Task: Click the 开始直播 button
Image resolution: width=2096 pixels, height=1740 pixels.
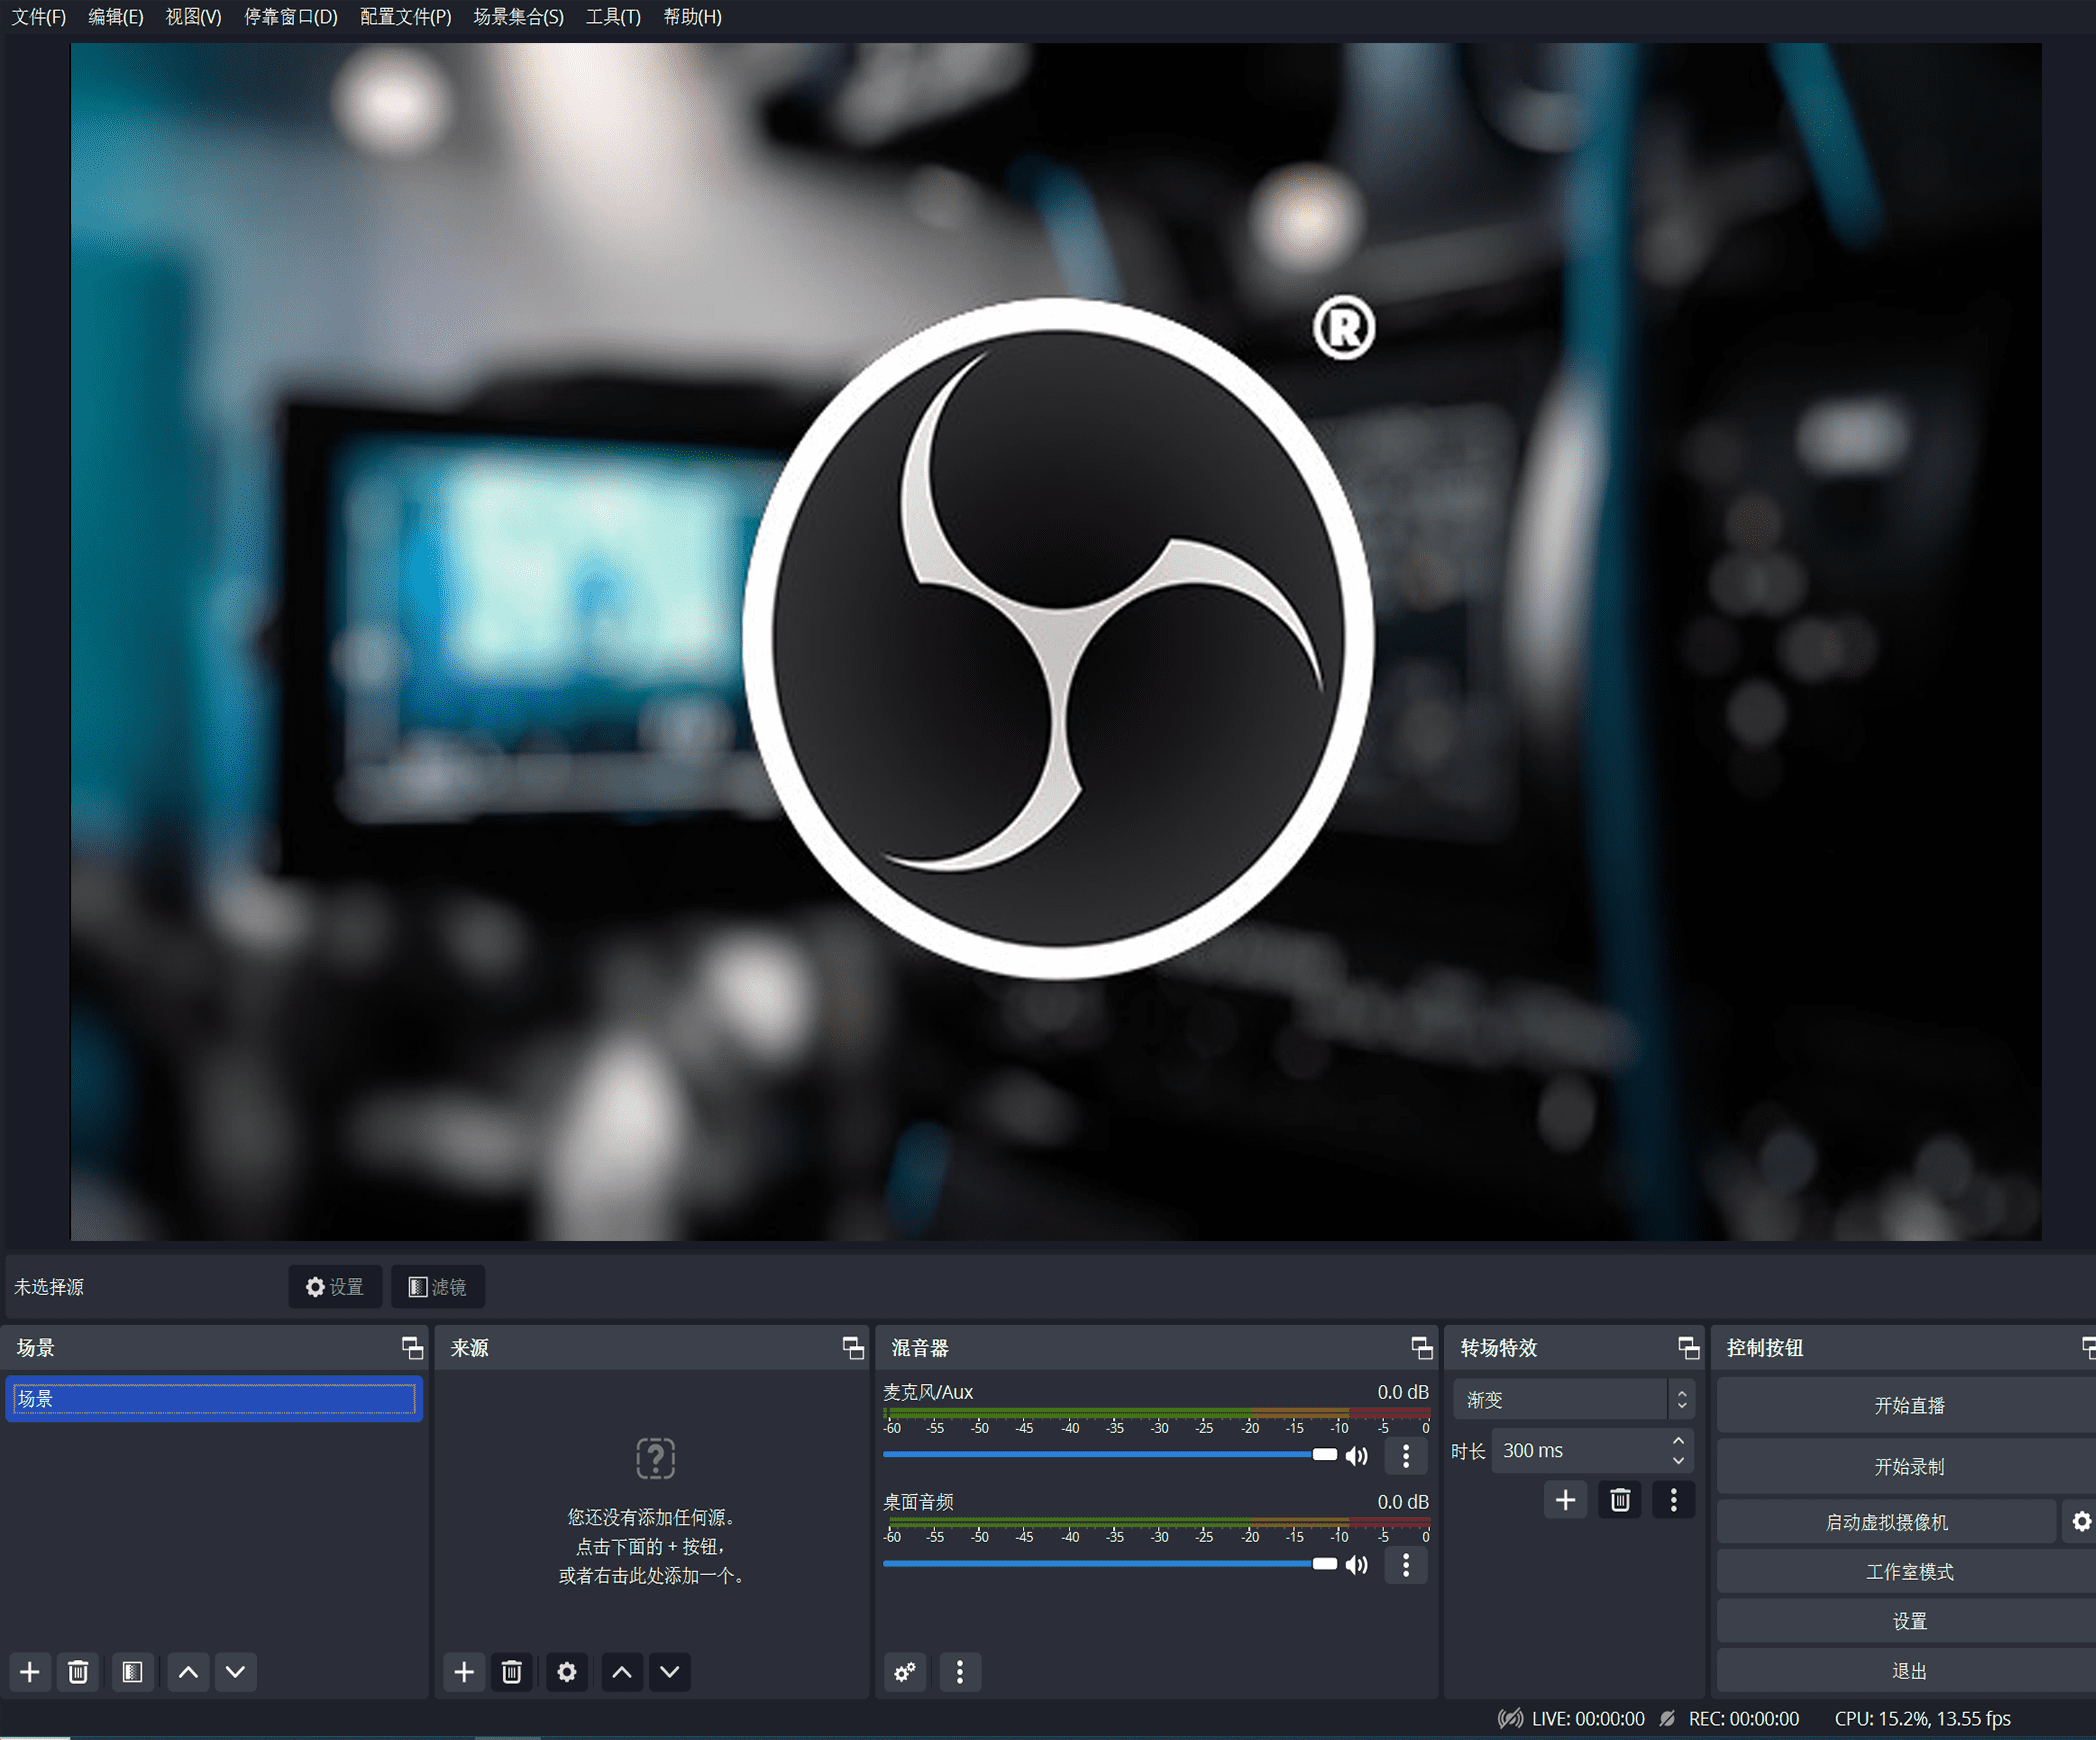Action: 1908,1405
